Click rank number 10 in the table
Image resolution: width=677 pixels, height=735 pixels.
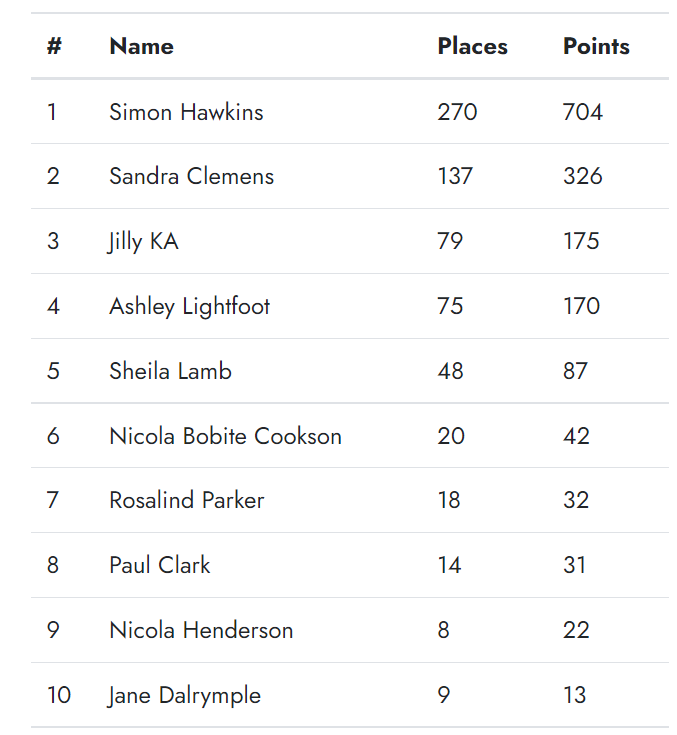pos(58,695)
